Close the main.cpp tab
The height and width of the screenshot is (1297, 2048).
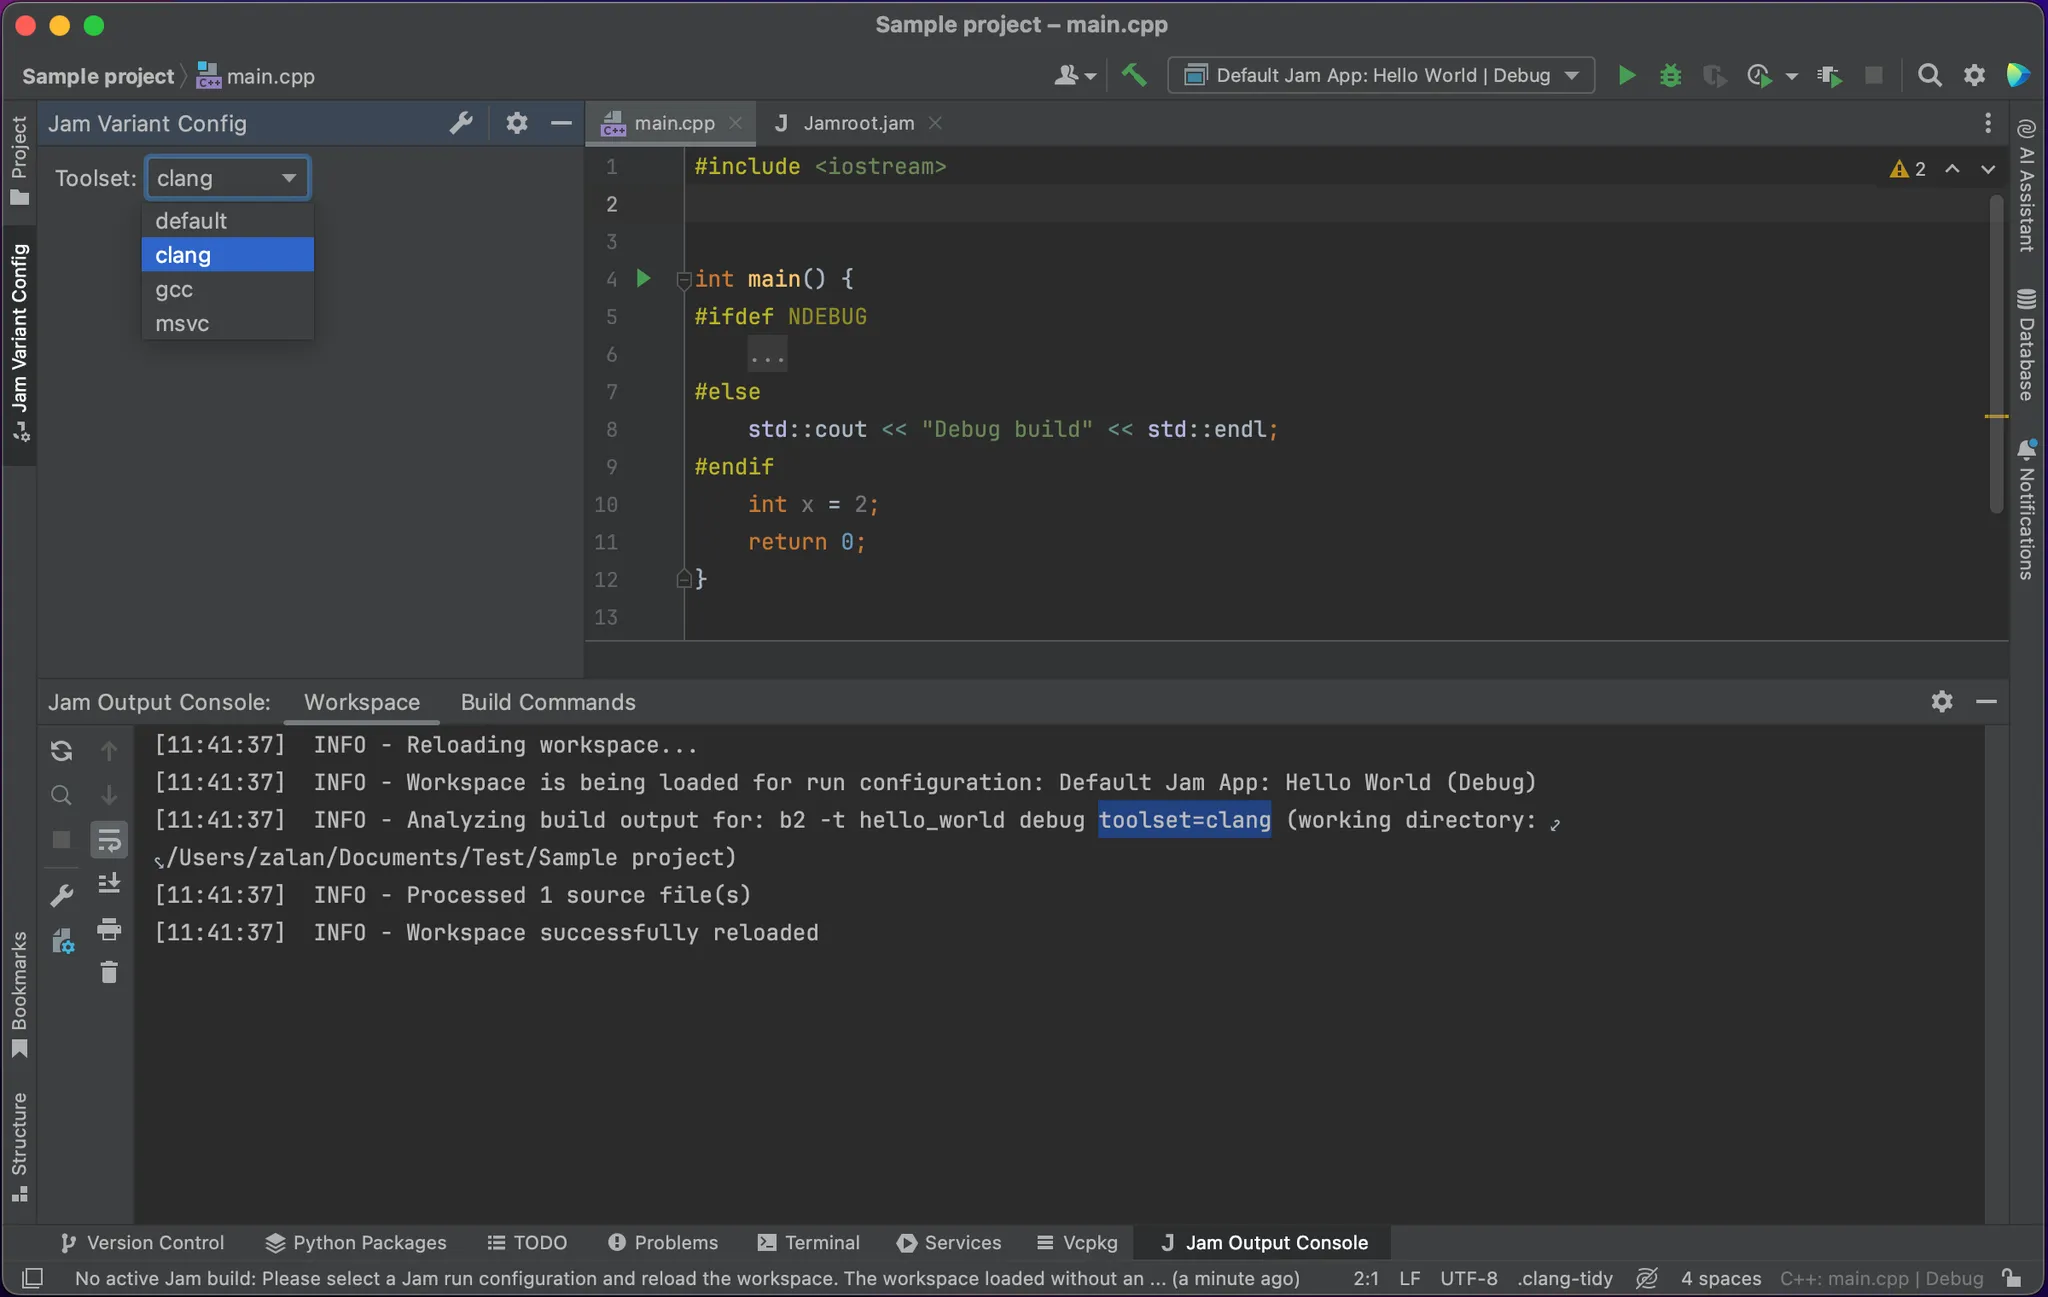pos(735,123)
